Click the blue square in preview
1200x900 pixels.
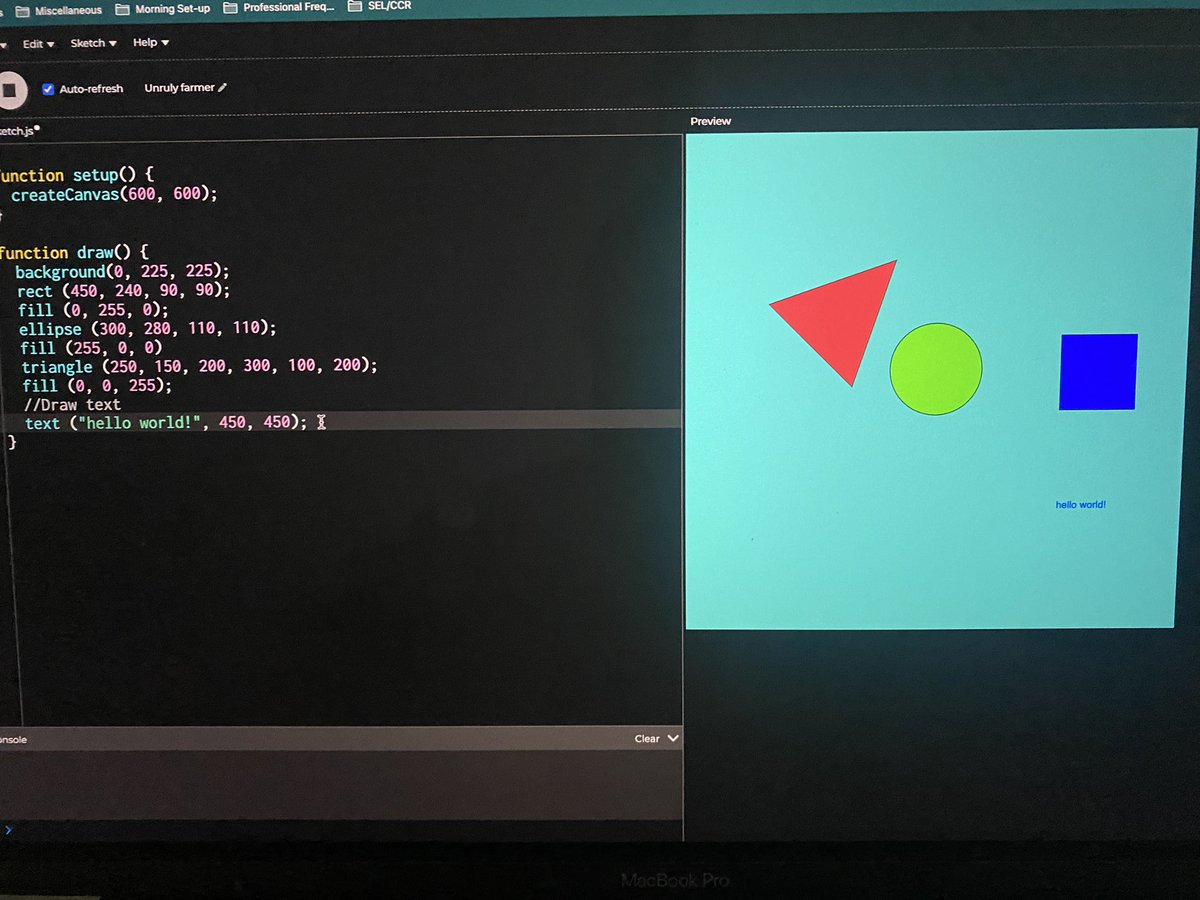1098,372
